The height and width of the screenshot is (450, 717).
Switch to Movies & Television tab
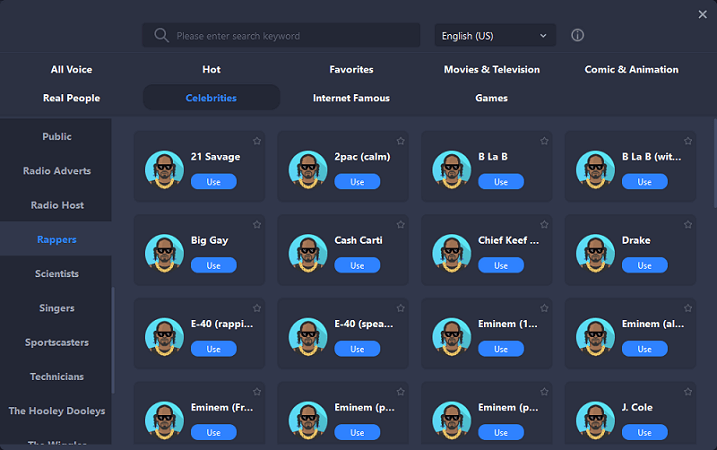492,70
